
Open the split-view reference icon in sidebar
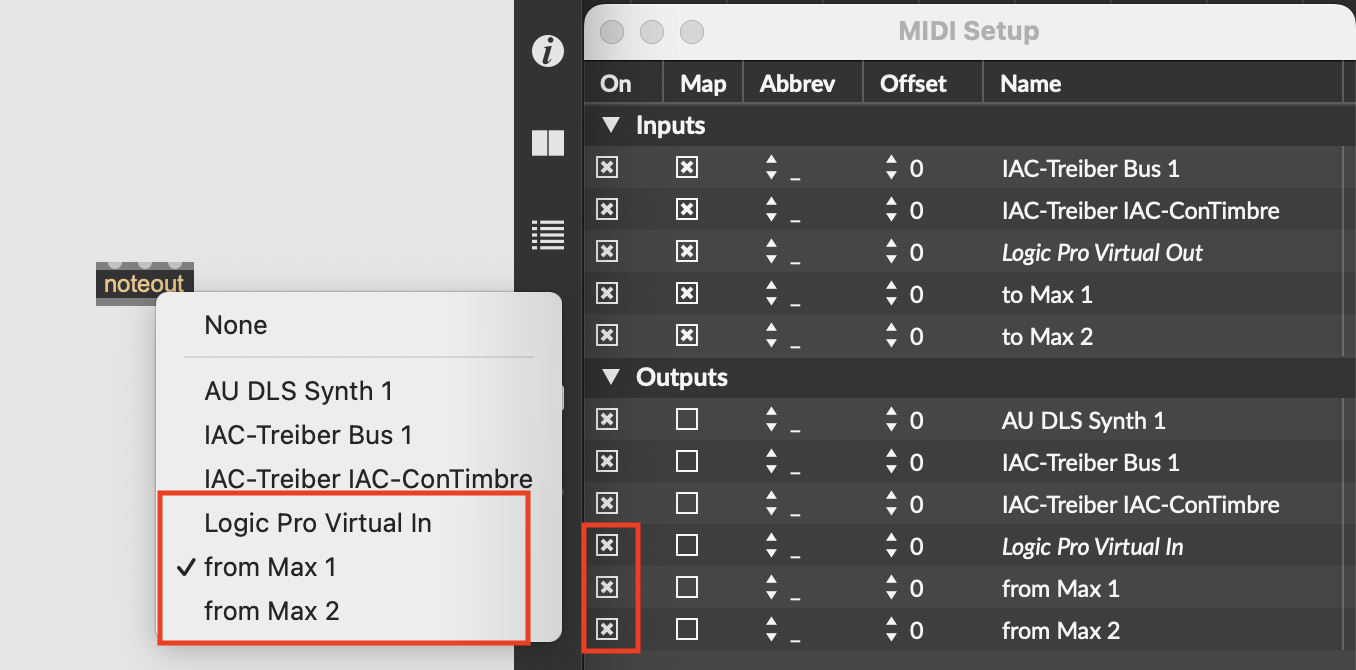[548, 143]
